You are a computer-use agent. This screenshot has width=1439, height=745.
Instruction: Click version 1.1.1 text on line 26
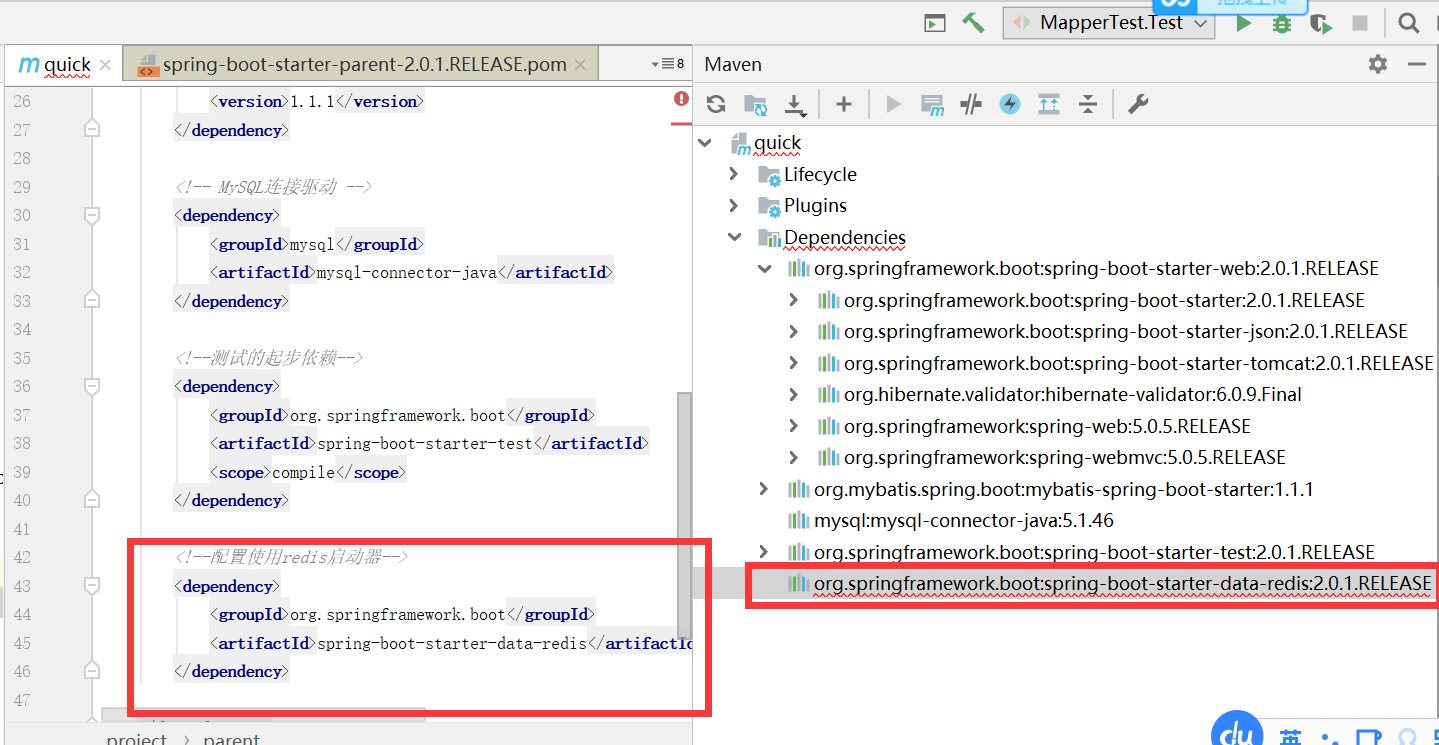coord(311,101)
